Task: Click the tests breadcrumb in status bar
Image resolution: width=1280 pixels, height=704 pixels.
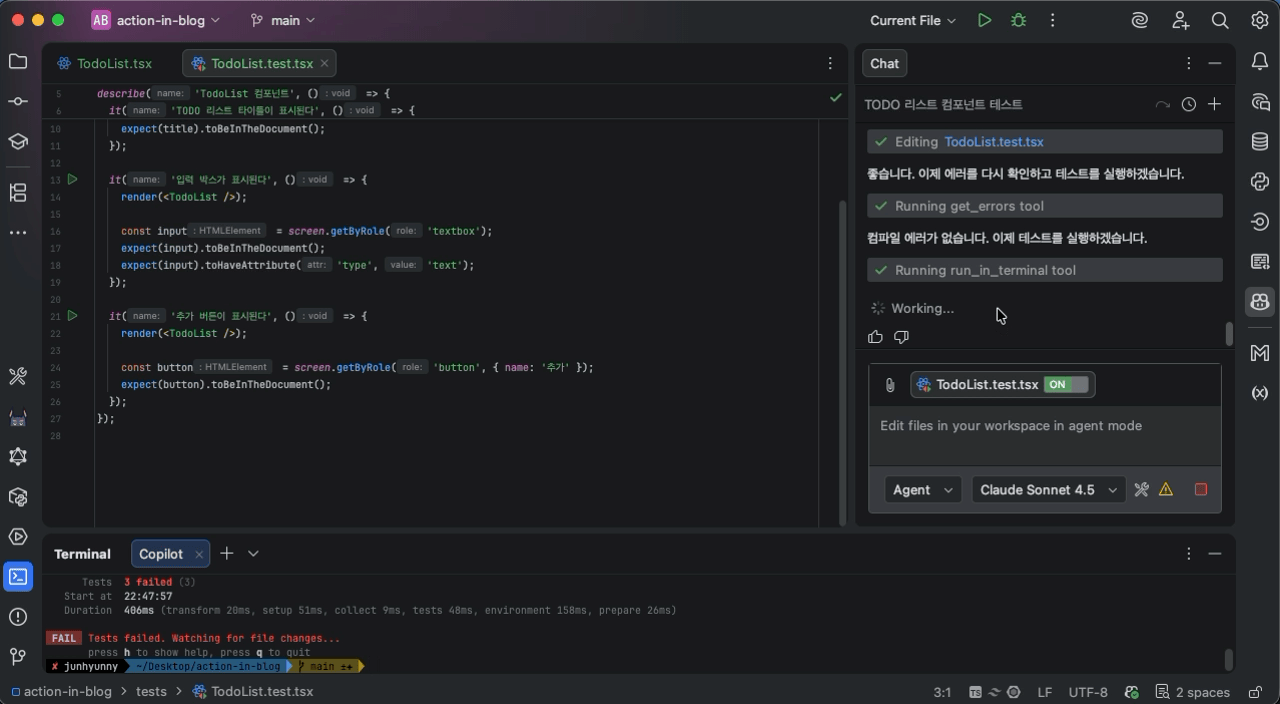Action: pos(151,691)
